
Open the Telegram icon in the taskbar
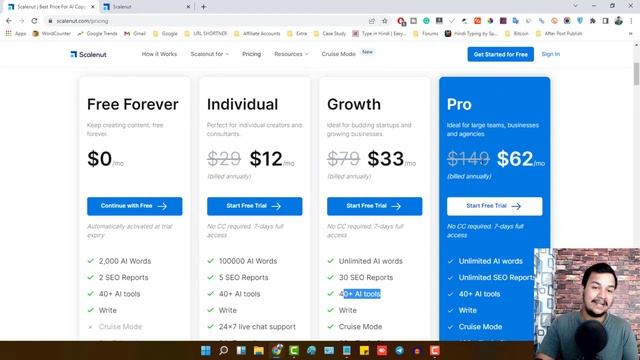coord(400,351)
